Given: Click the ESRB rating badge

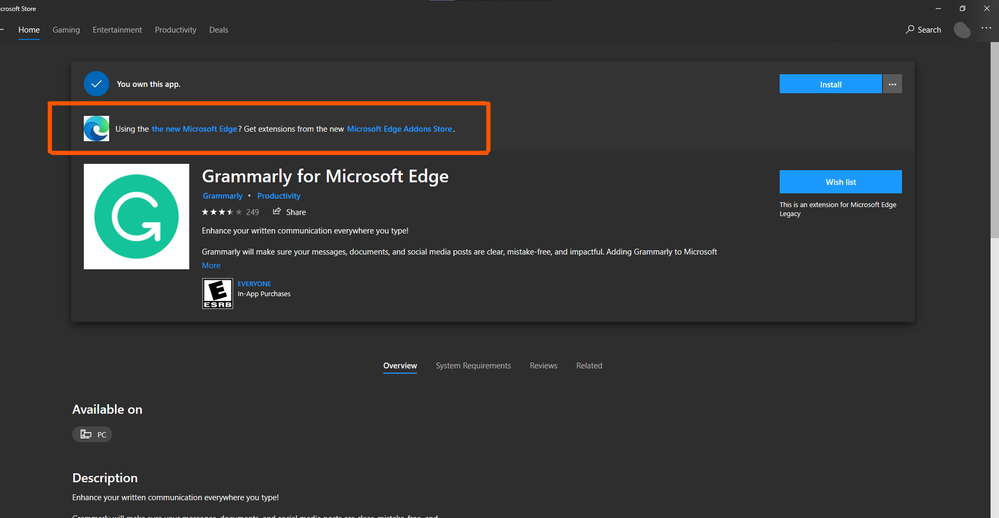Looking at the screenshot, I should 217,293.
